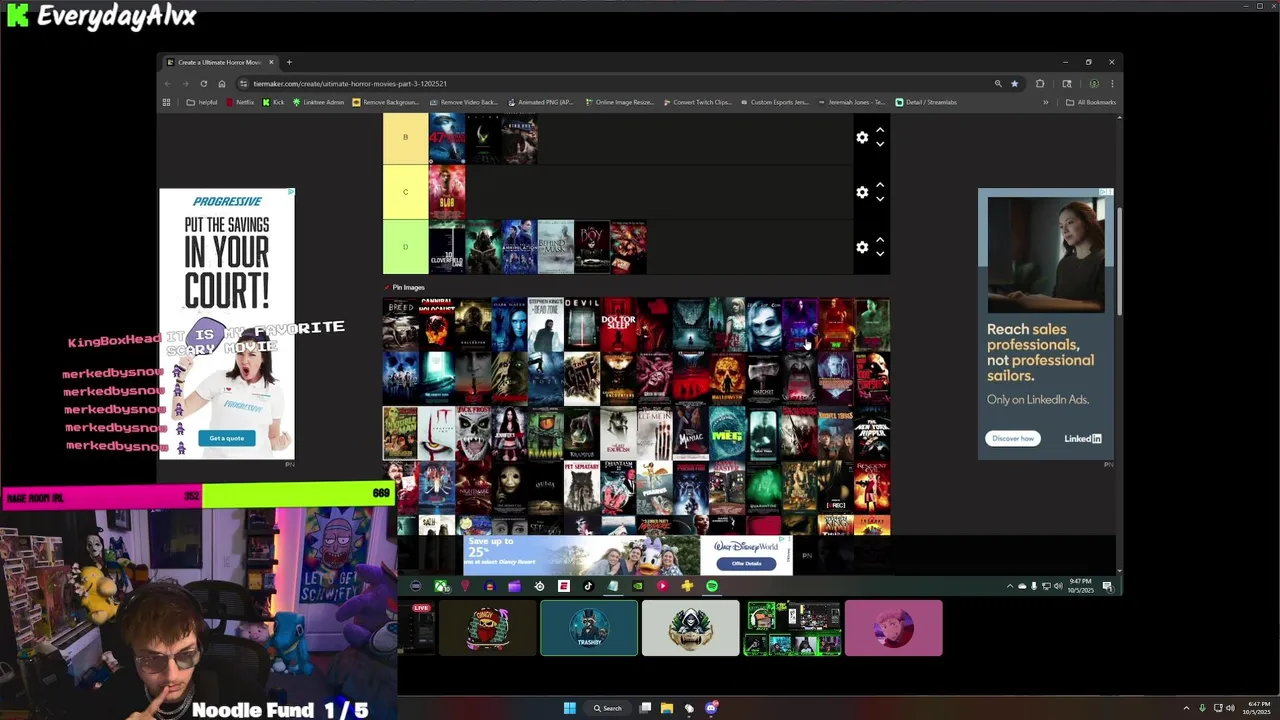Select the Dead Zone poster
Screen dimensions: 1280x720
pyautogui.click(x=545, y=324)
